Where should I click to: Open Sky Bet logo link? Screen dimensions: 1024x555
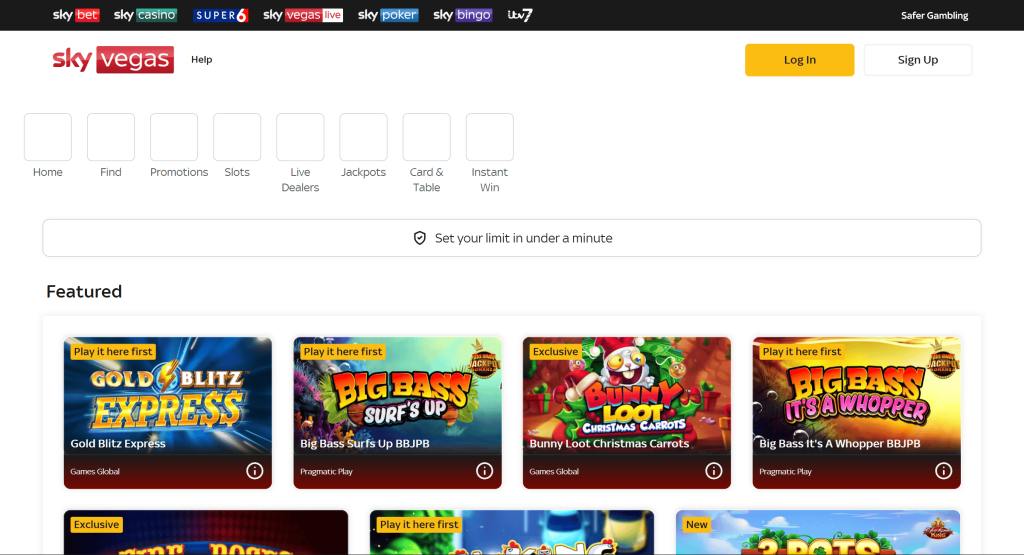coord(76,15)
